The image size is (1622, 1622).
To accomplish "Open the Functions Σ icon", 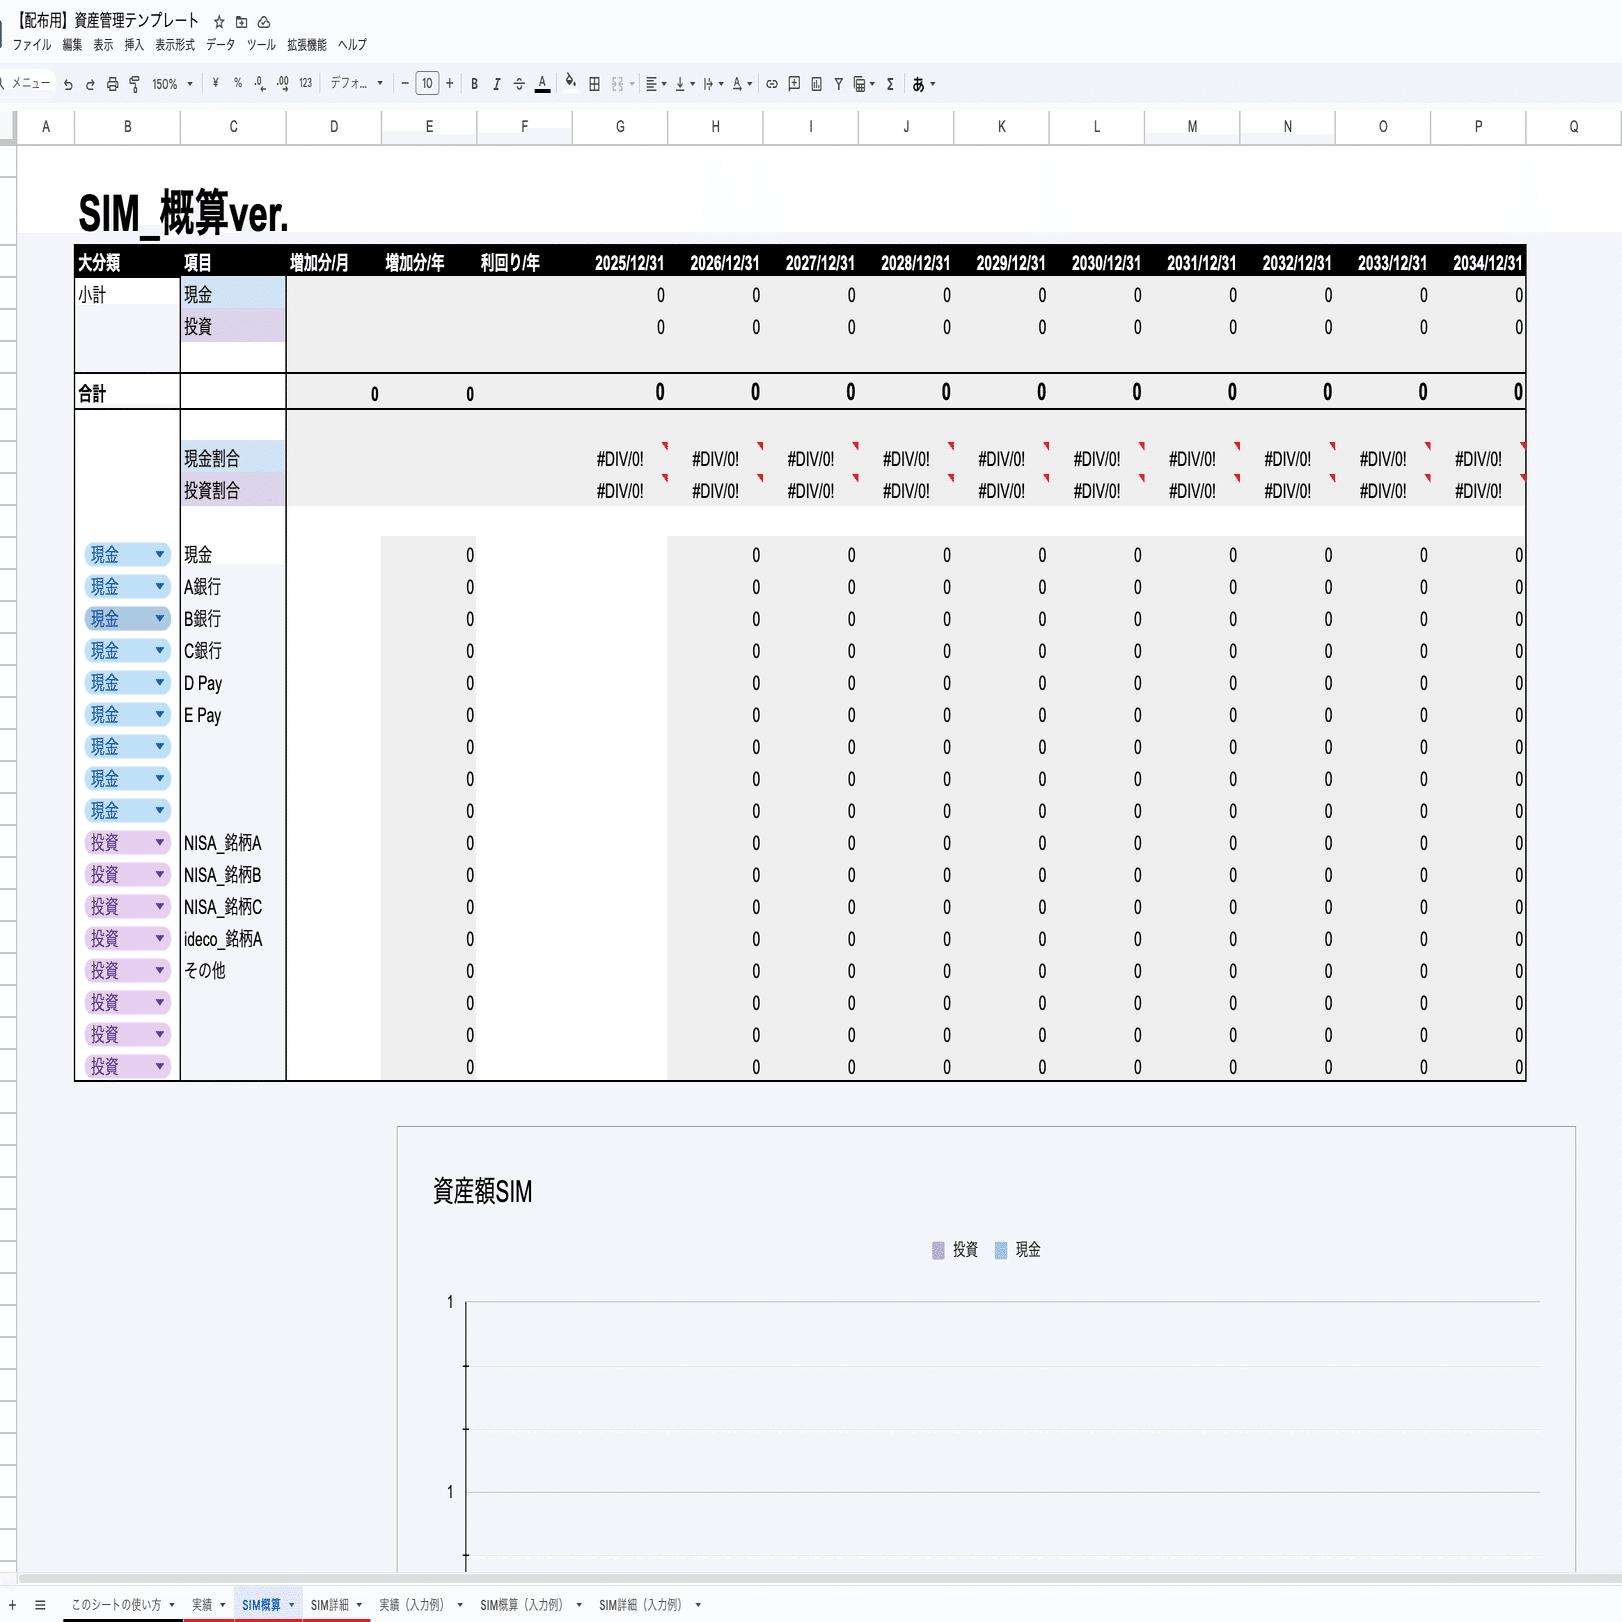I will (889, 83).
